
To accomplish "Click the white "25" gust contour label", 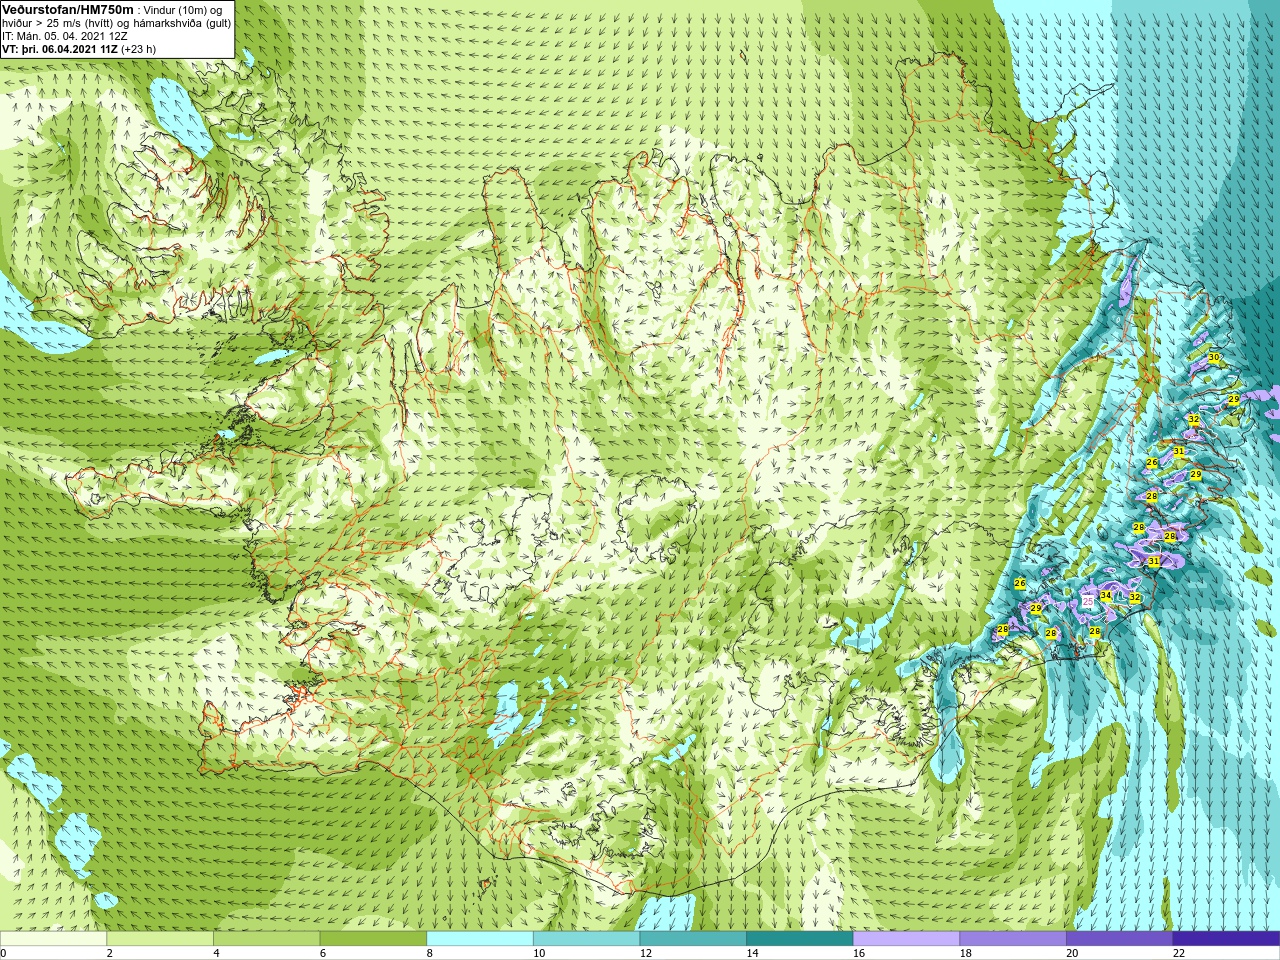I will coord(1088,602).
